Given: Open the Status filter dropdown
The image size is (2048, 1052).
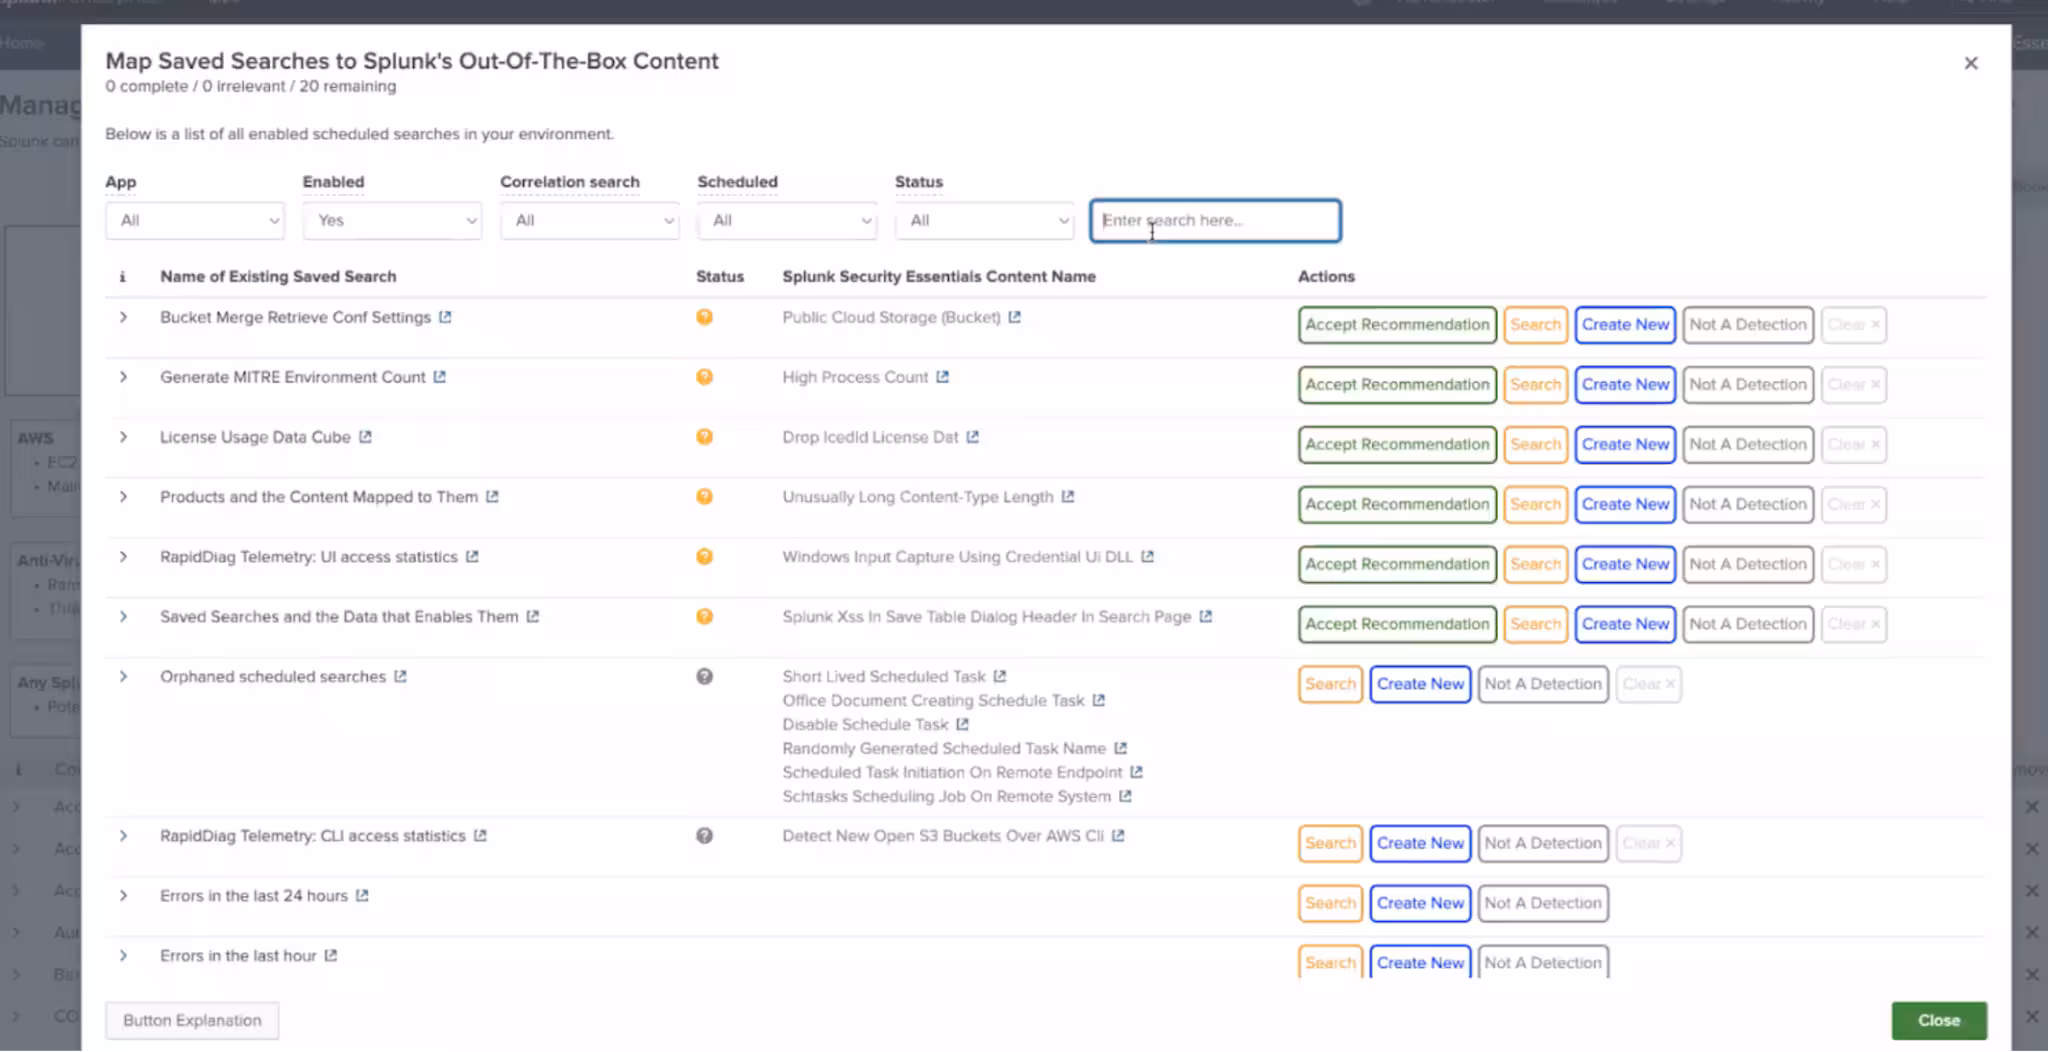Looking at the screenshot, I should pyautogui.click(x=984, y=221).
